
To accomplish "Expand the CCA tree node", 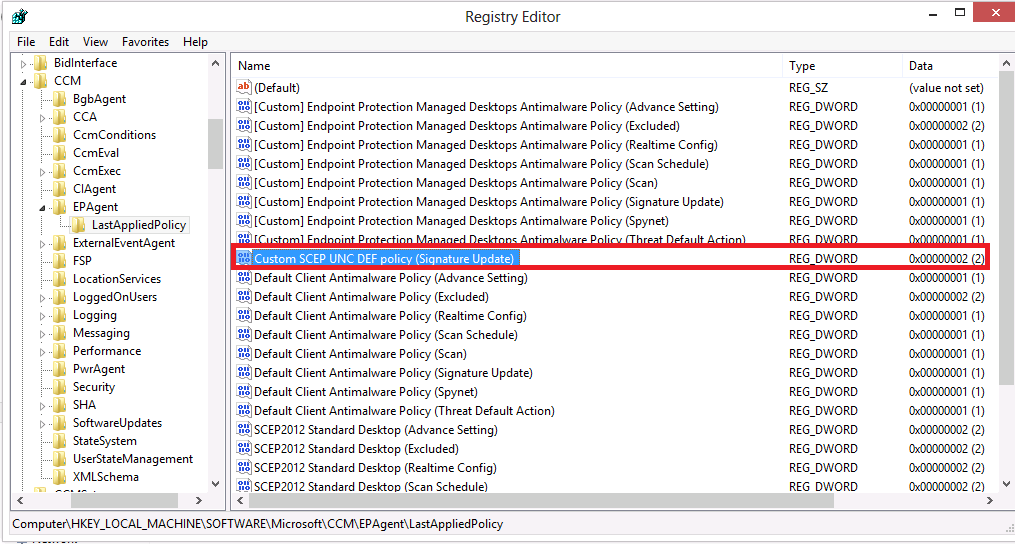I will click(43, 118).
